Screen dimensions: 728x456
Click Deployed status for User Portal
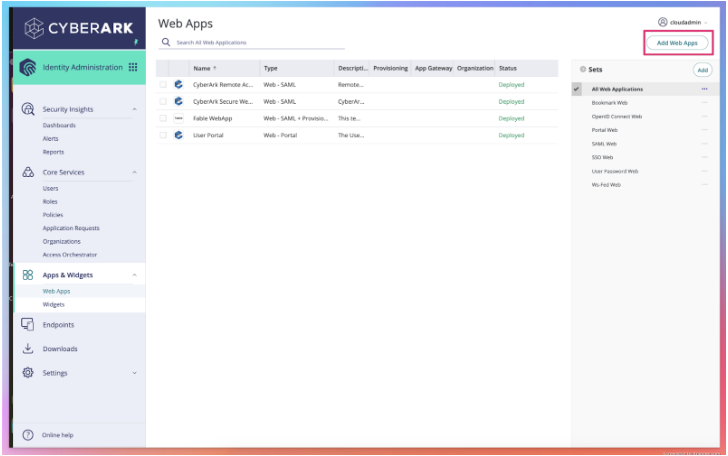511,135
